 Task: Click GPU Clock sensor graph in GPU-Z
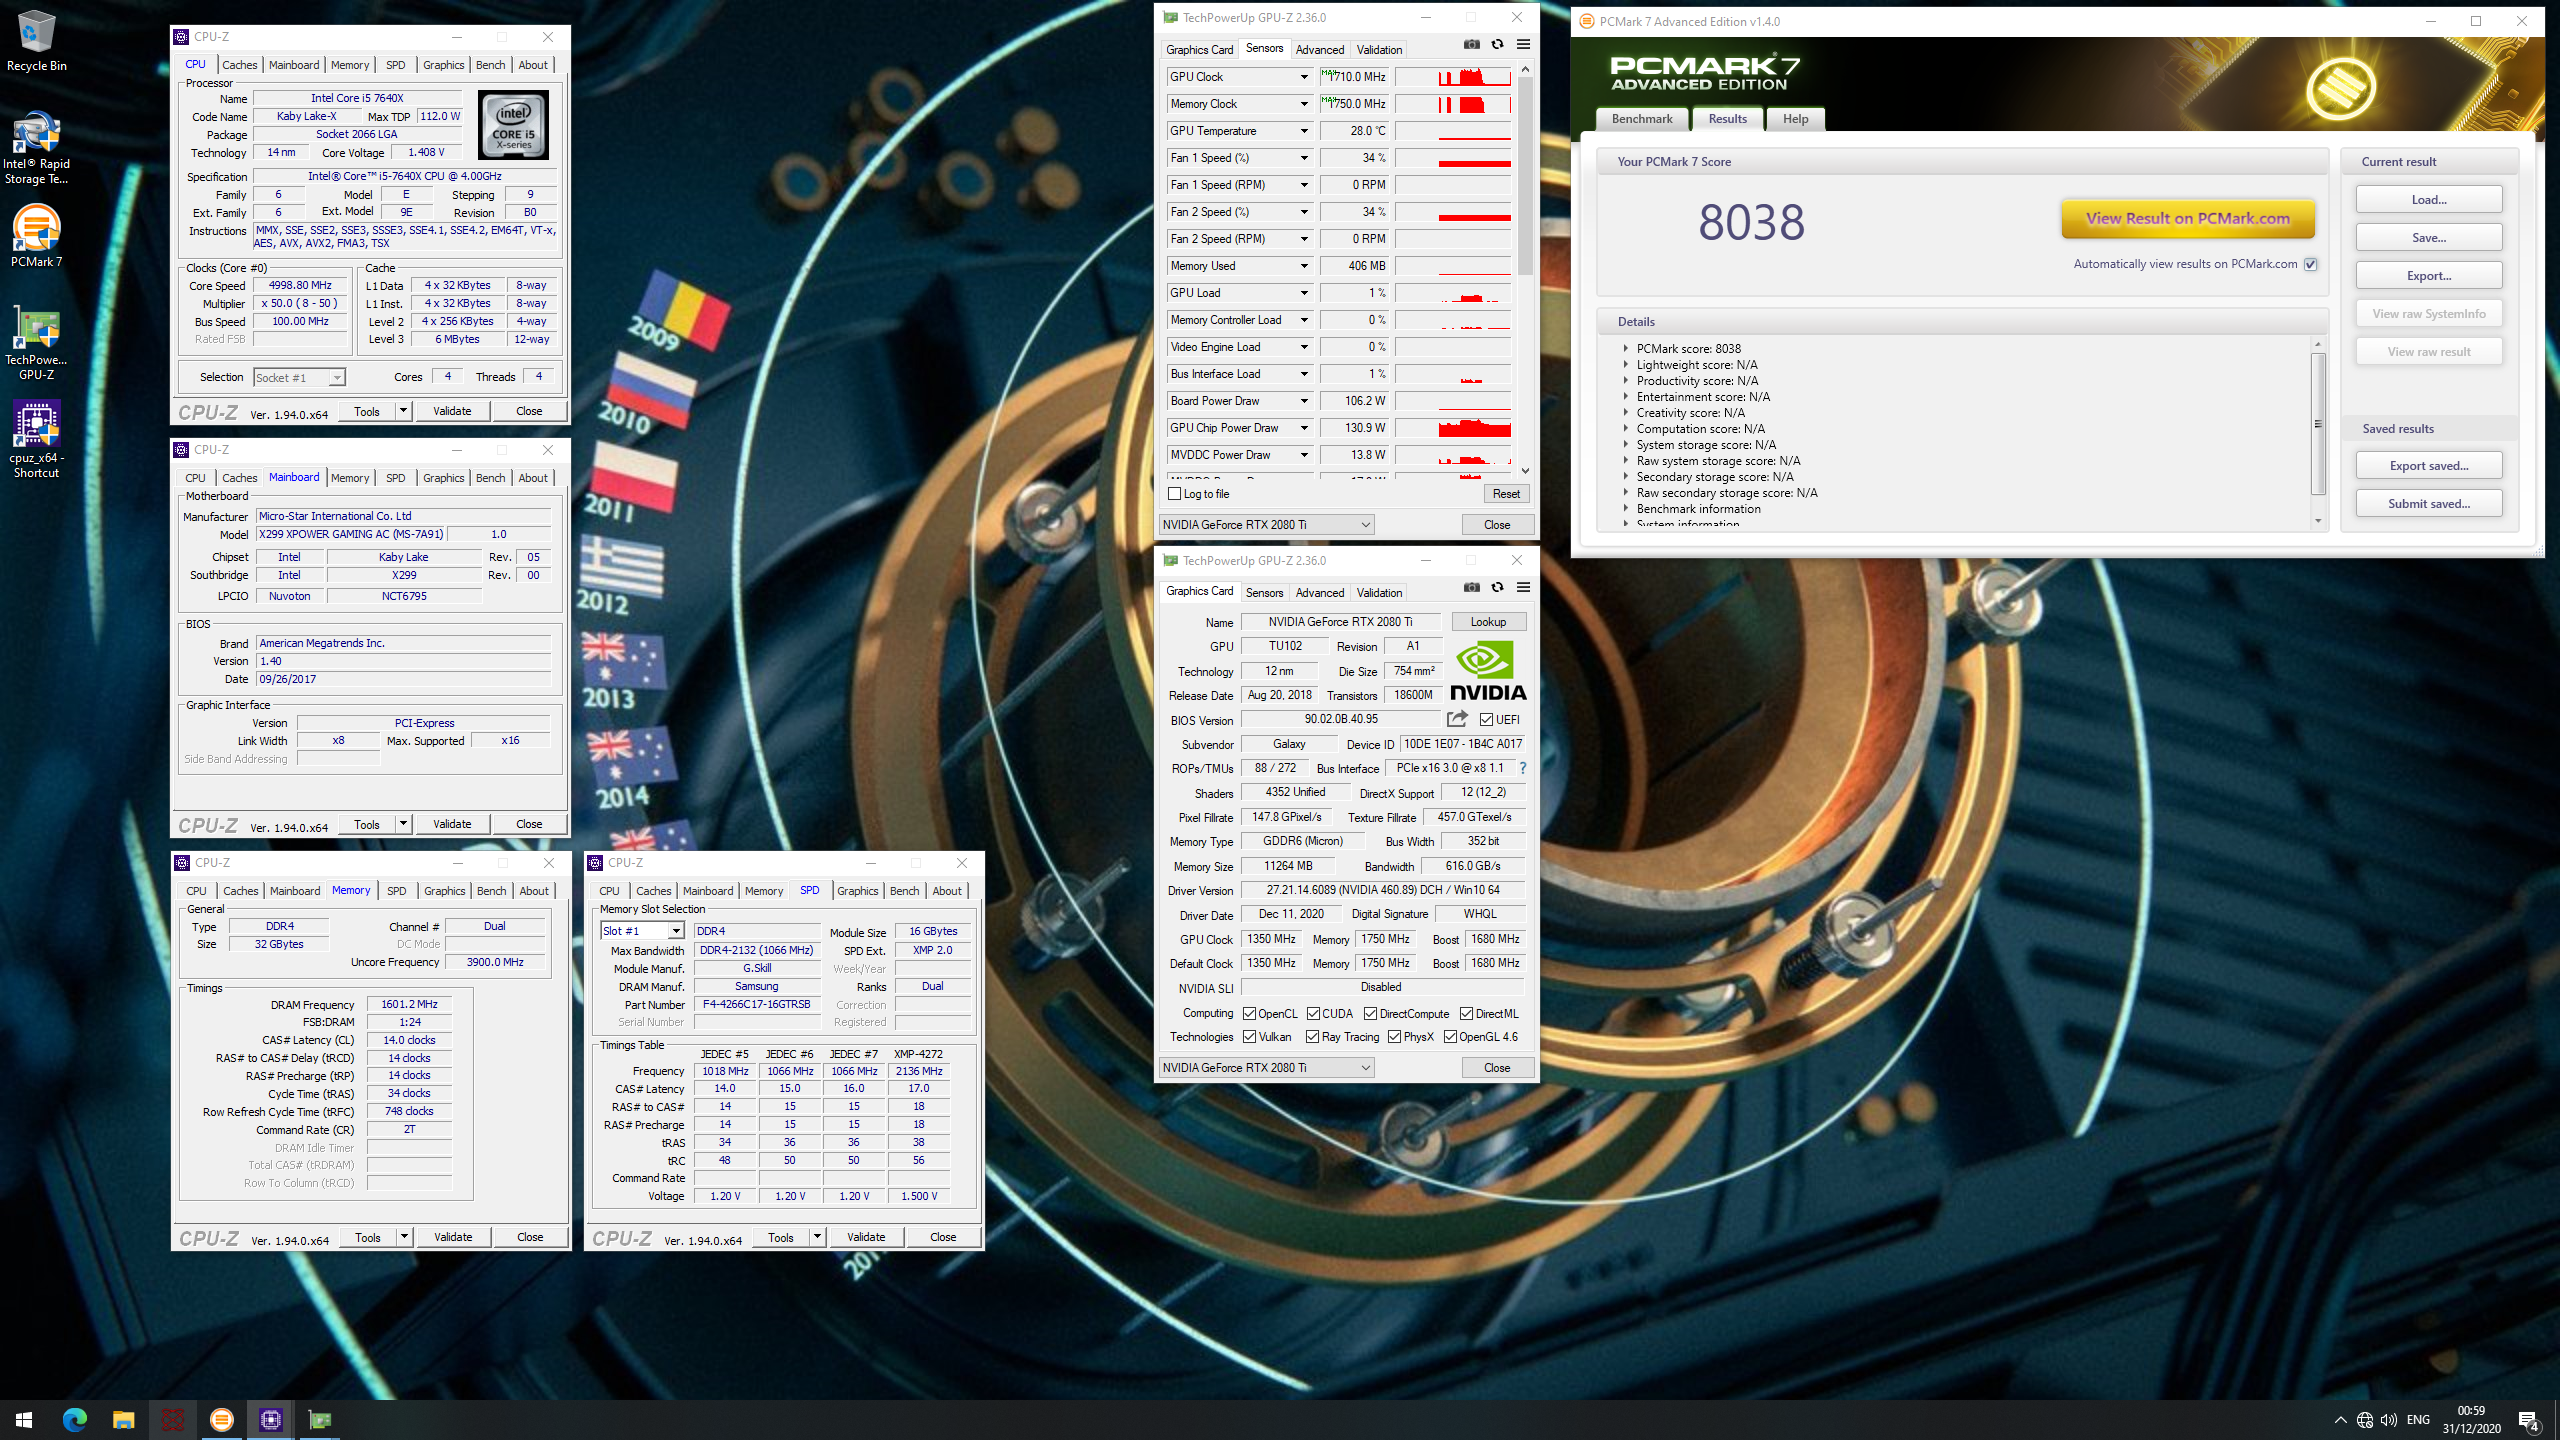tap(1453, 77)
